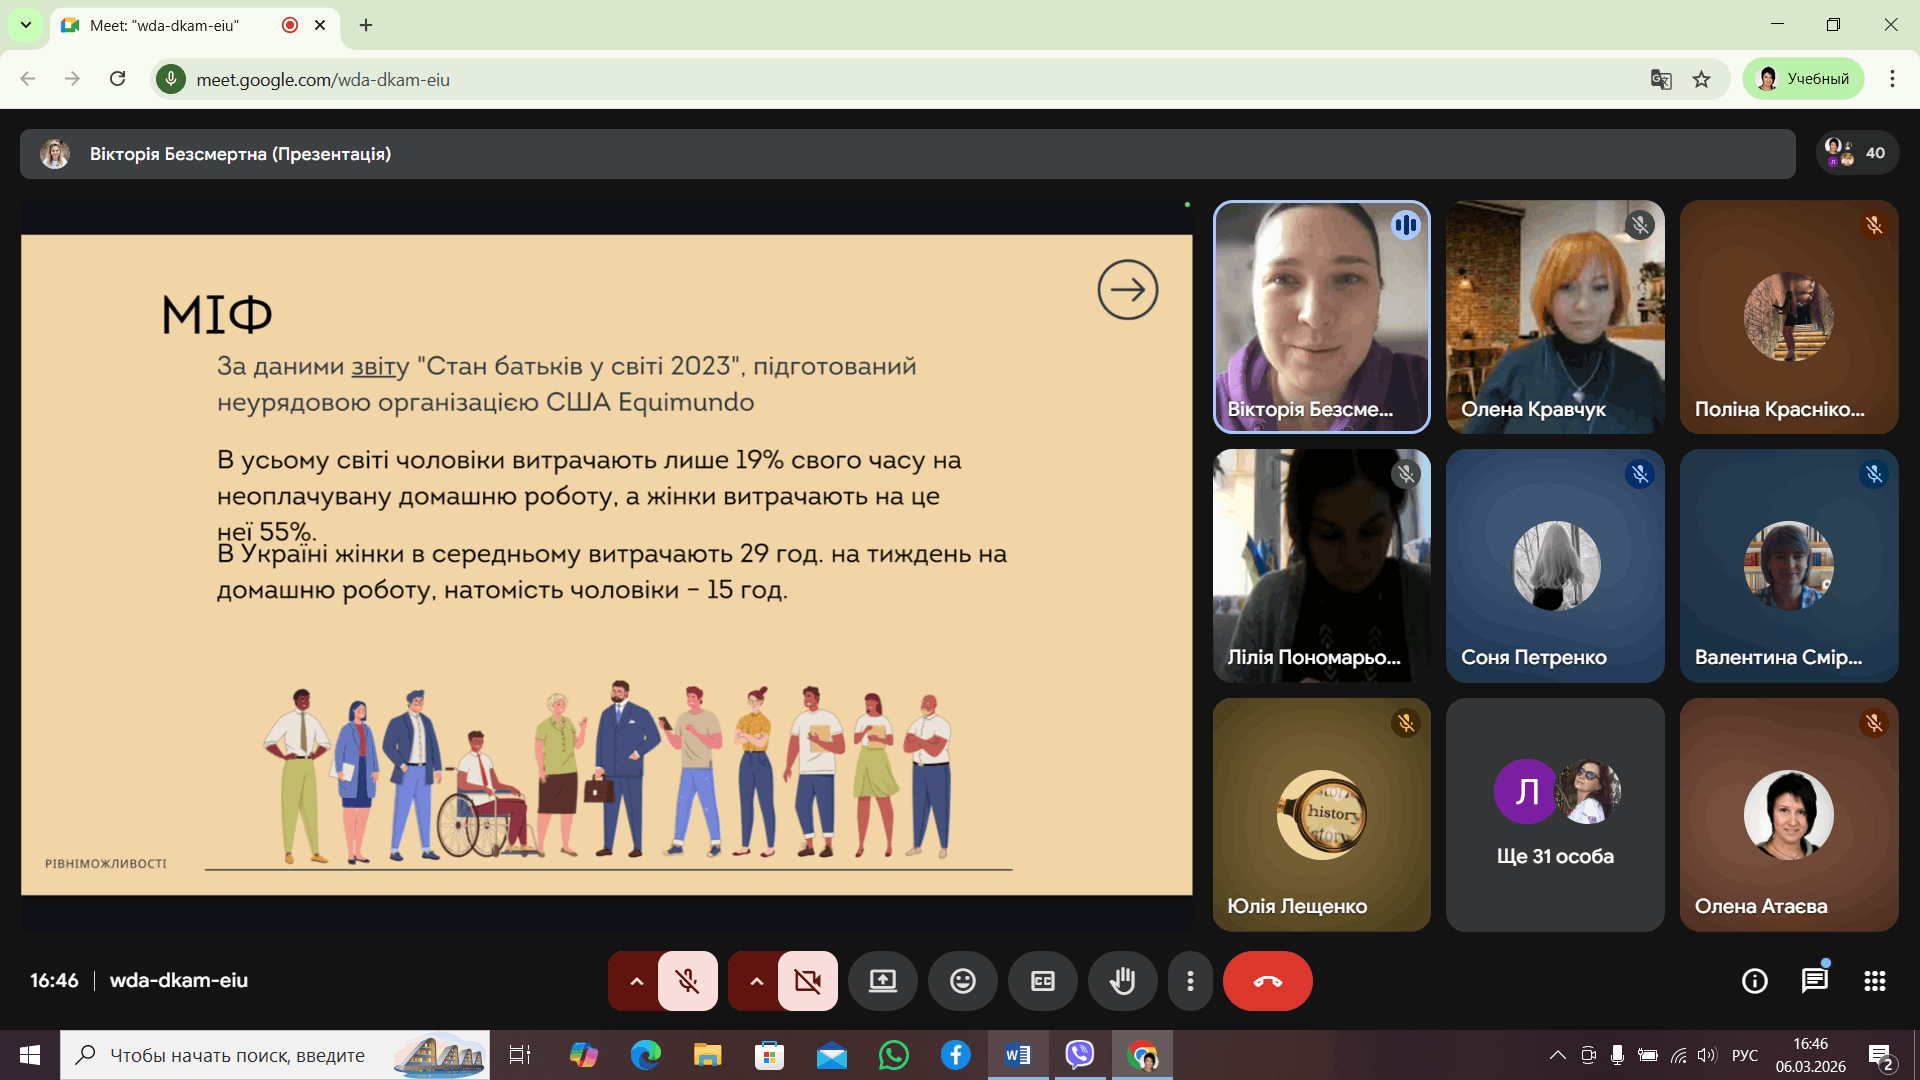The image size is (1920, 1080).
Task: Expand audio settings chevron beside microphone
Action: click(636, 981)
